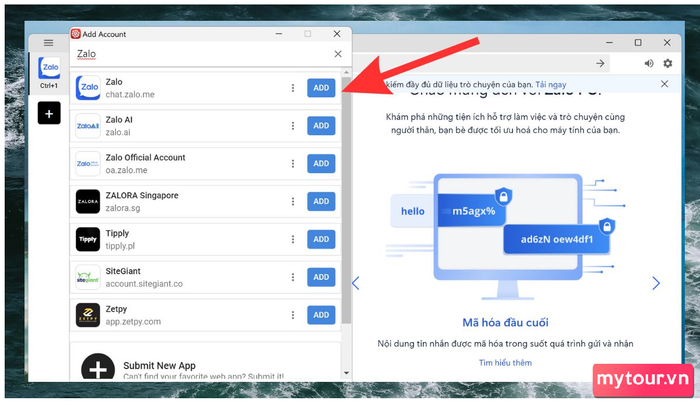700x405 pixels.
Task: Maximize the main Zalo window
Action: click(x=638, y=42)
